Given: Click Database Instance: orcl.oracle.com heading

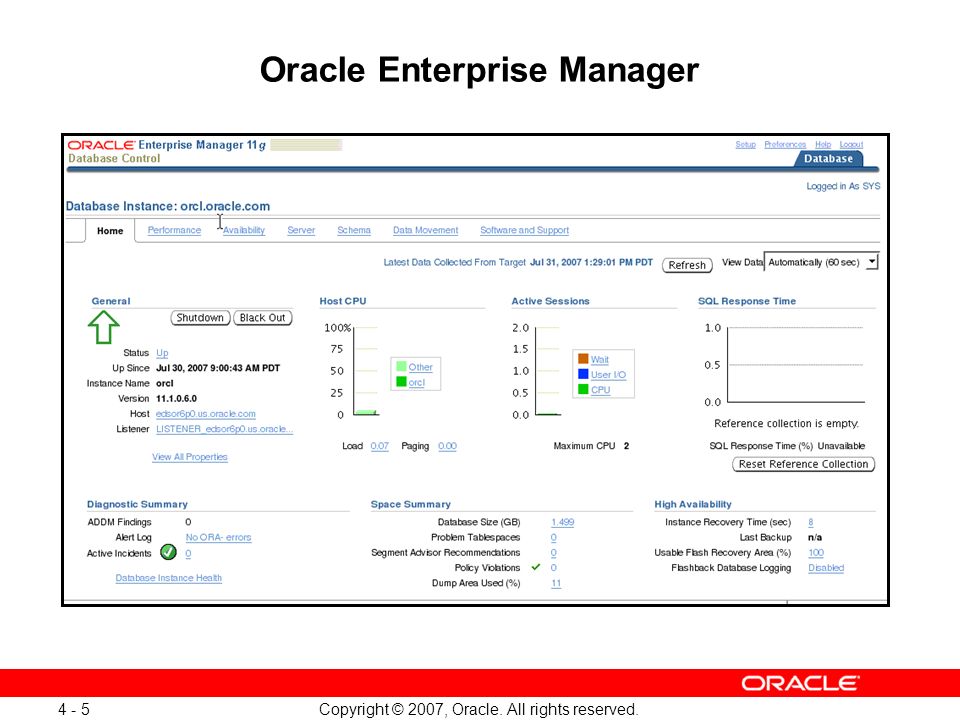Looking at the screenshot, I should pyautogui.click(x=168, y=206).
